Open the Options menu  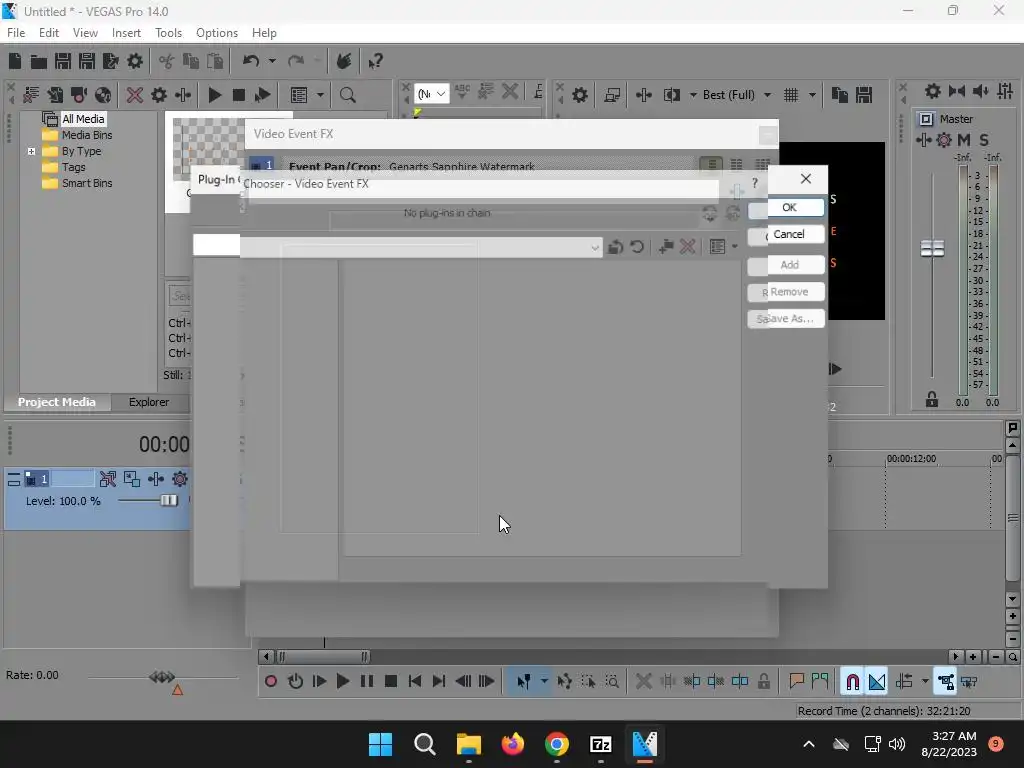(217, 33)
